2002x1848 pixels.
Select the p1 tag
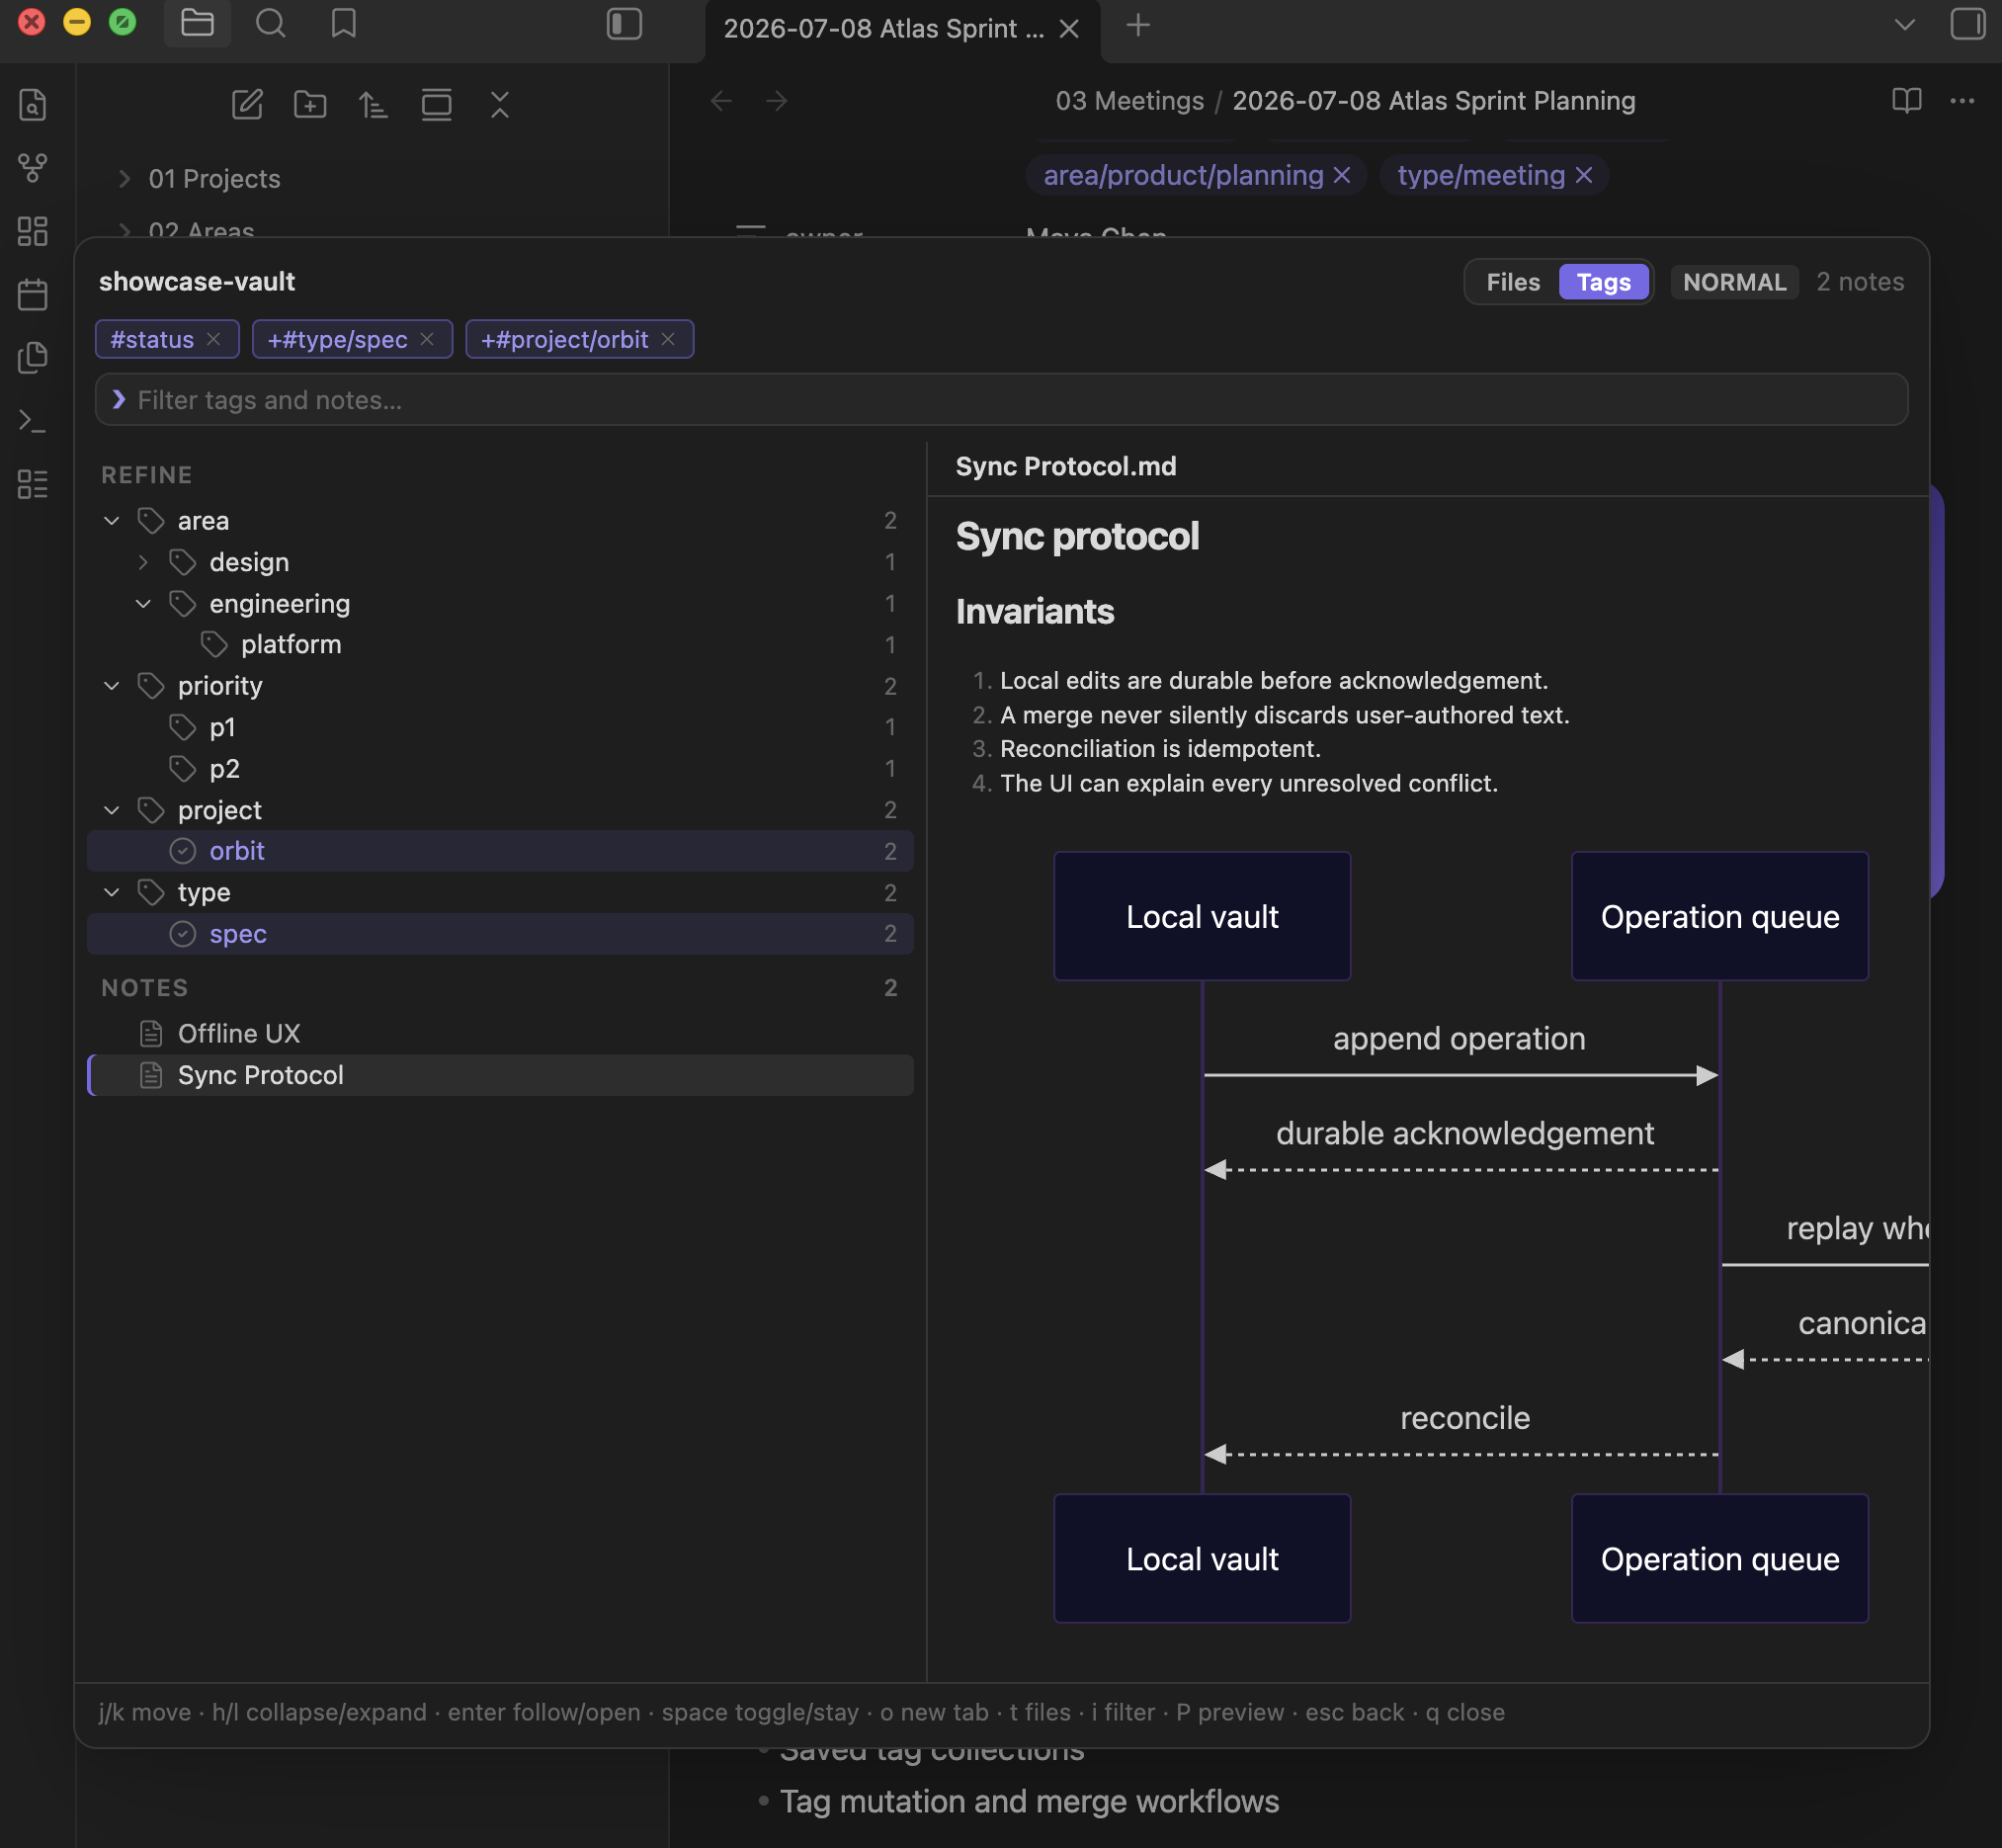(500, 727)
